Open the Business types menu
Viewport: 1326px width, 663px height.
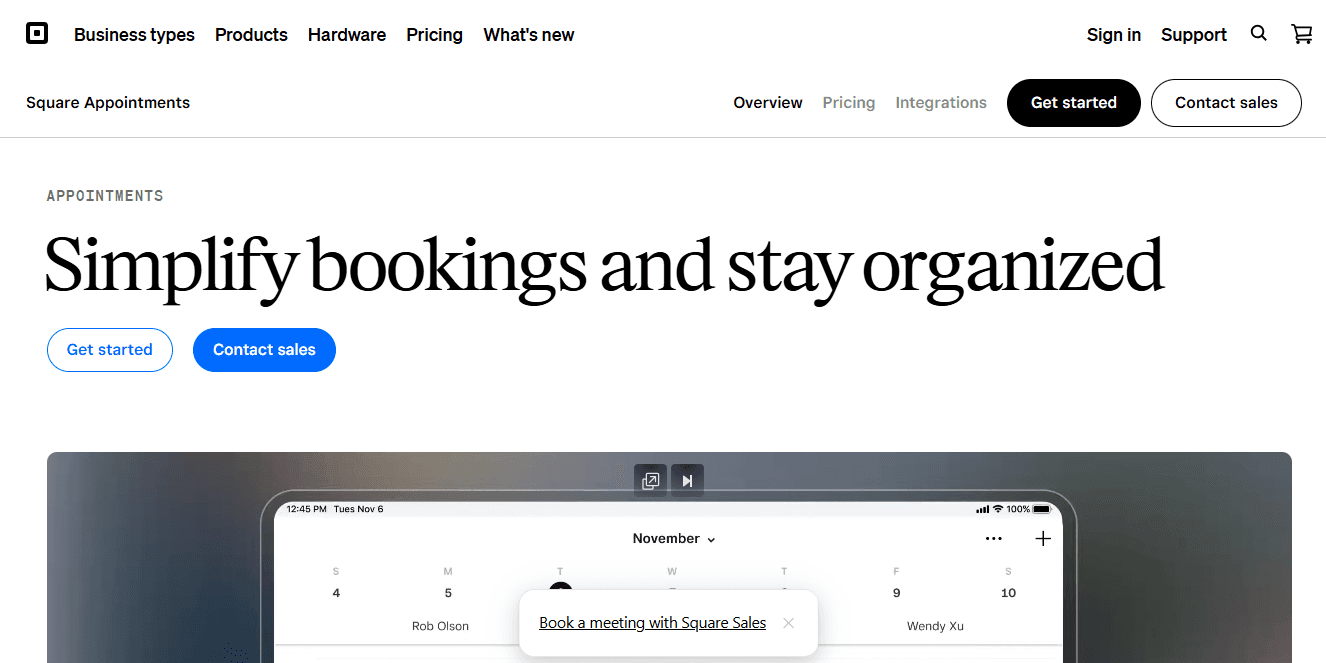click(134, 35)
